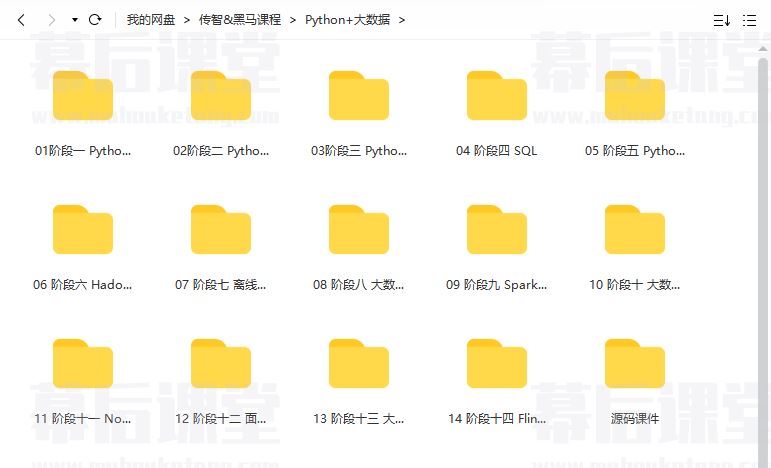Open the 08 阶段八 大数... folder icon
Viewport: 771px width, 468px height.
point(359,230)
